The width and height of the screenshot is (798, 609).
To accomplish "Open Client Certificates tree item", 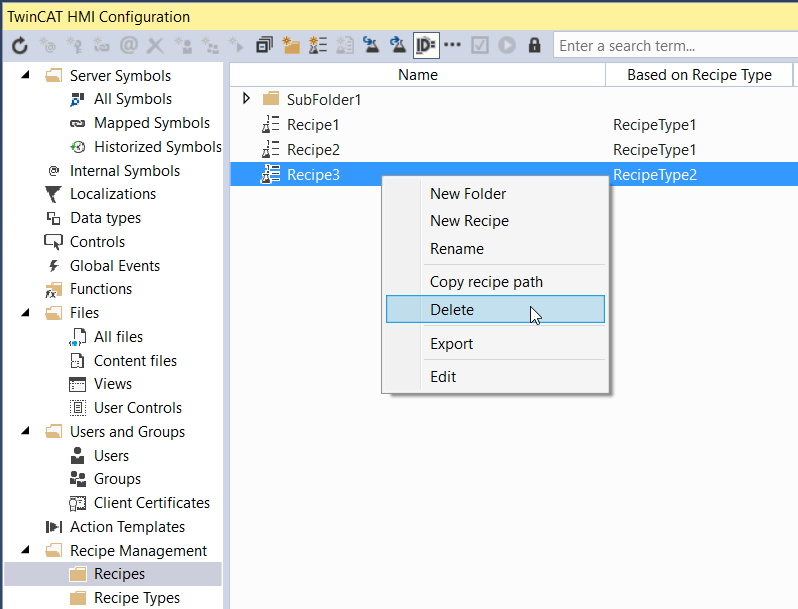I will coord(152,503).
